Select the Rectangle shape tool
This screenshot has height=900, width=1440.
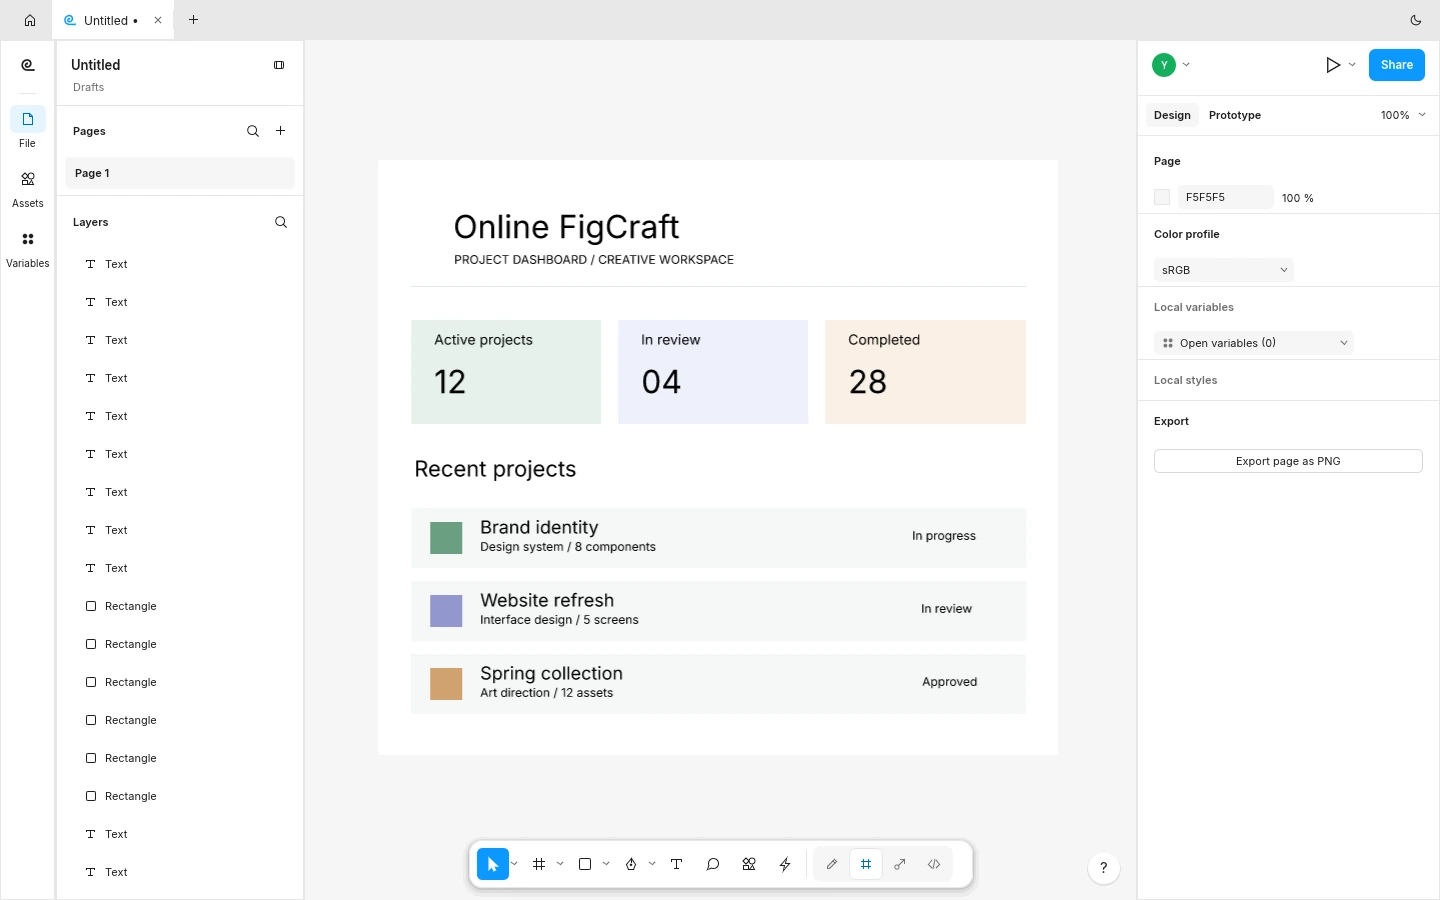coord(585,864)
